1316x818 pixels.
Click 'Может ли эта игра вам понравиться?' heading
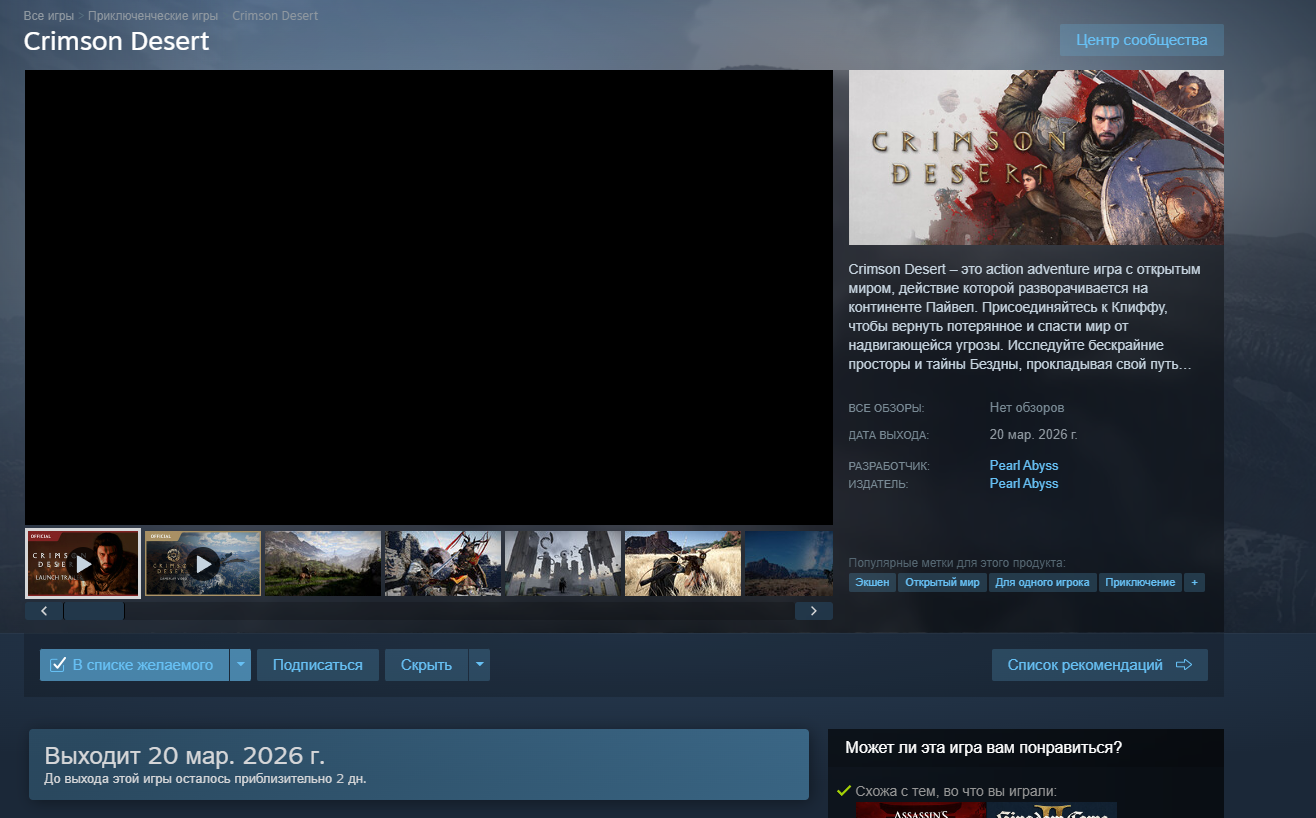(x=983, y=748)
